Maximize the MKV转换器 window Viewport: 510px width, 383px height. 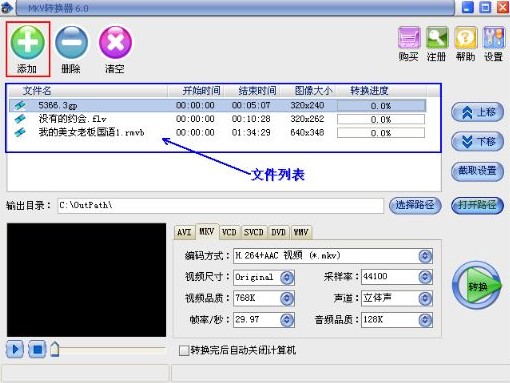[485, 7]
